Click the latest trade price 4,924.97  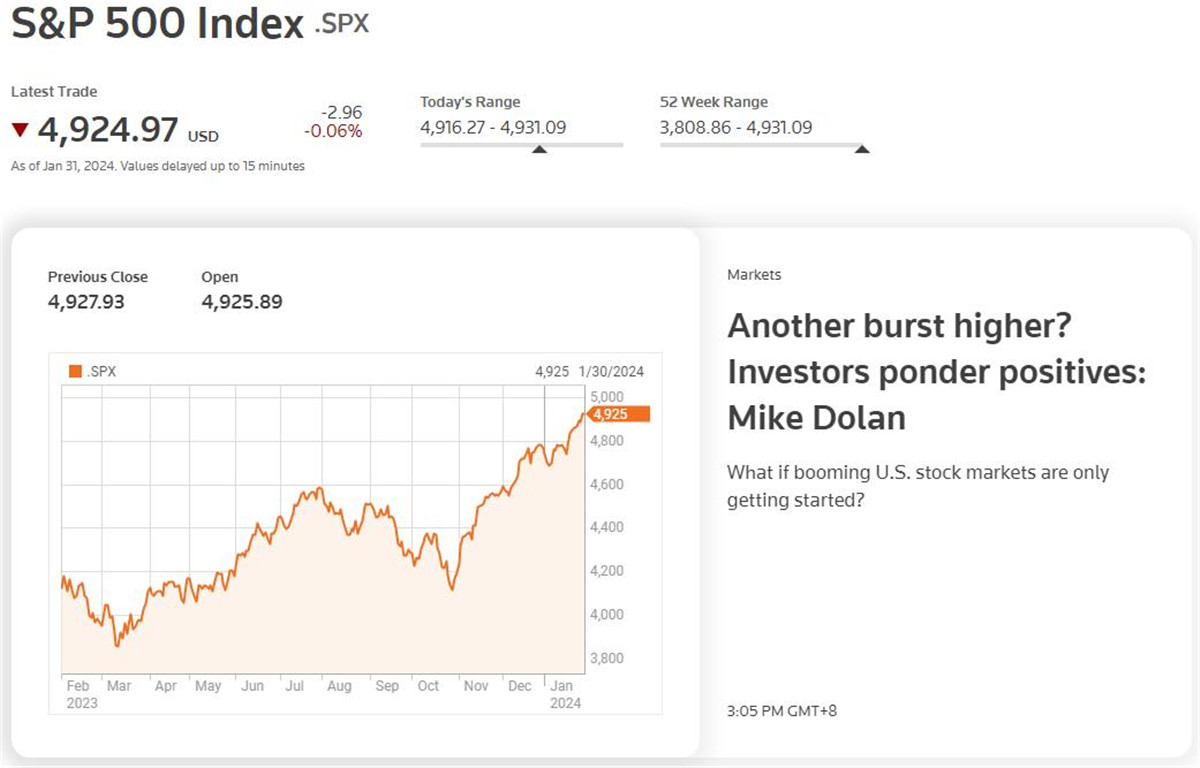(x=108, y=129)
